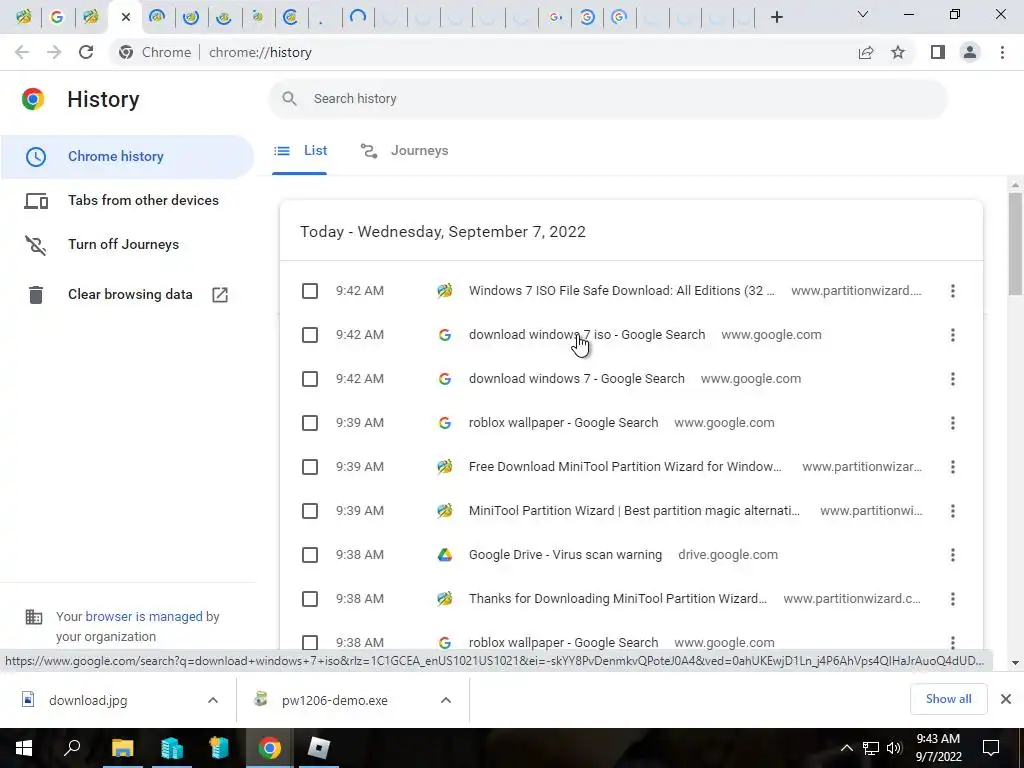1024x768 pixels.
Task: Check the Windows 7 ISO File Safe Download entry
Action: tap(310, 291)
